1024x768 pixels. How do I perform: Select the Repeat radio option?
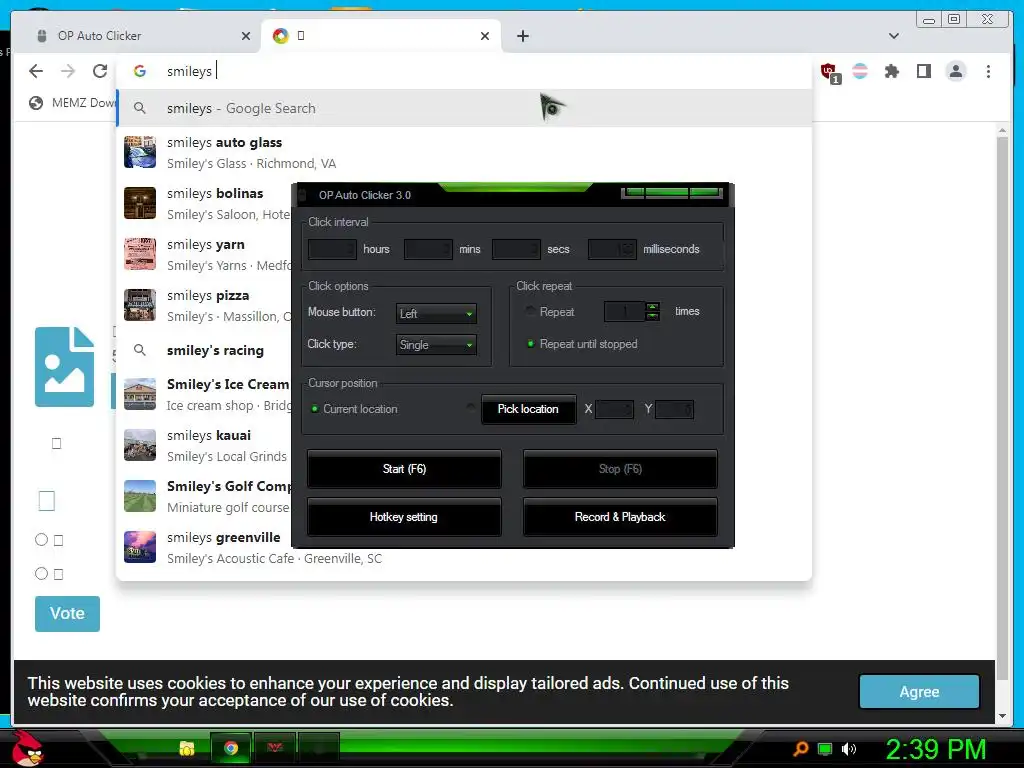[x=530, y=312]
